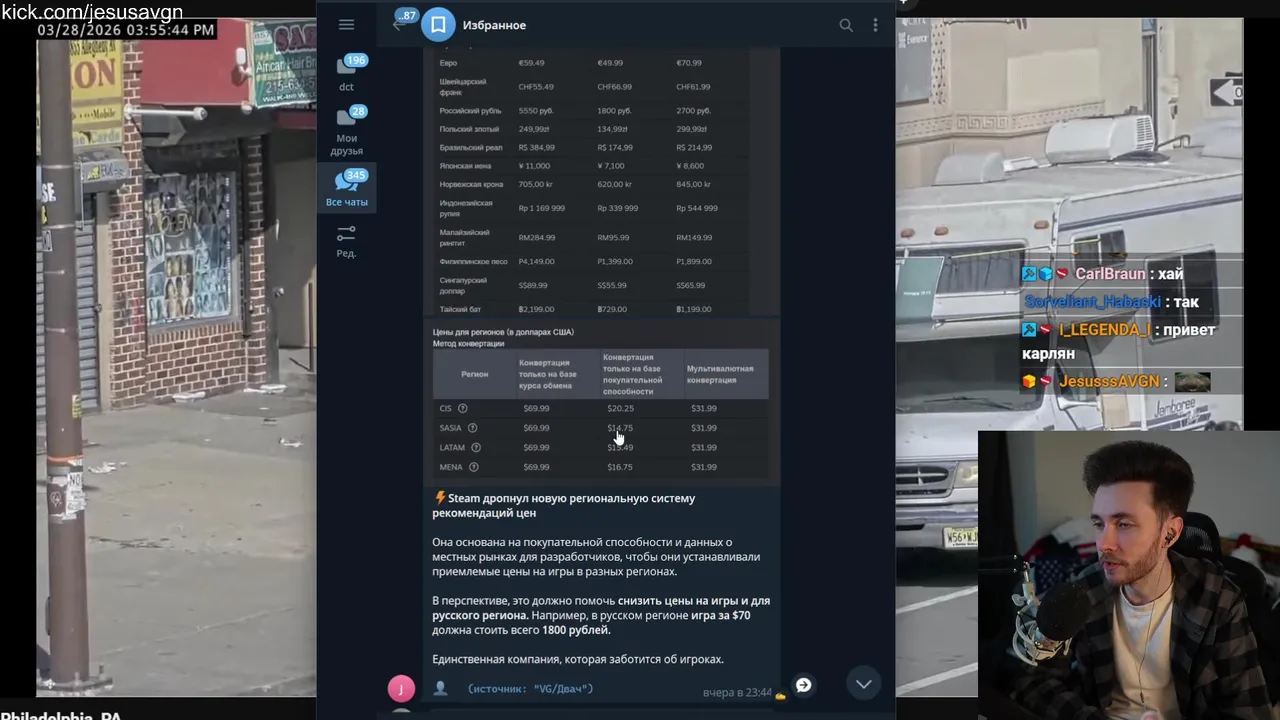Click the Sorvellant_Habaski username in stream chat
The height and width of the screenshot is (720, 1280).
[x=1092, y=302]
